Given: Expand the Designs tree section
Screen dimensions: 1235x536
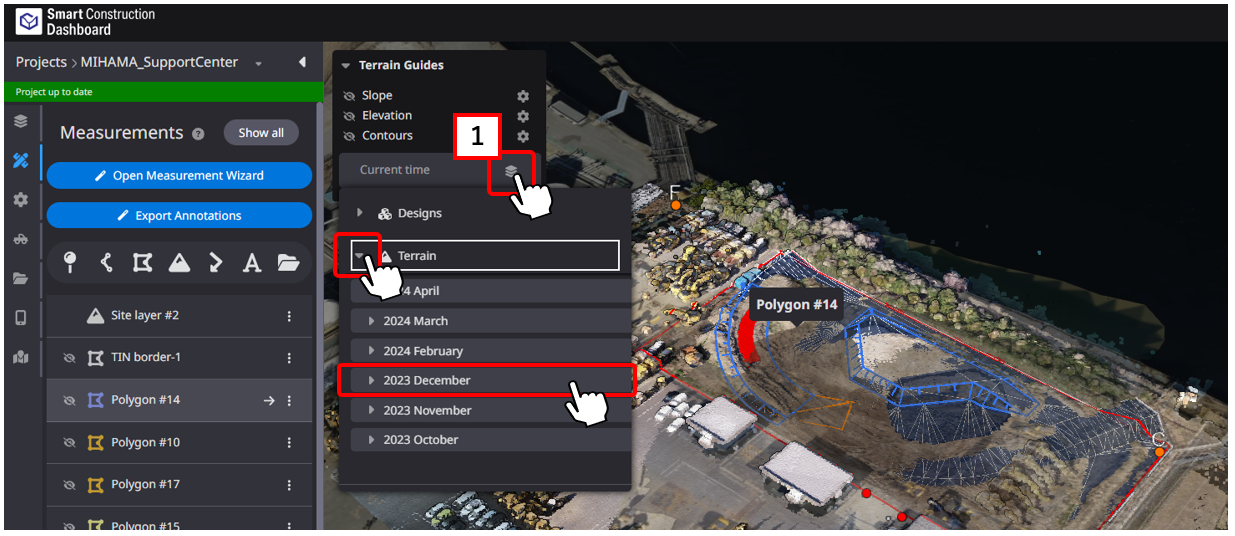Looking at the screenshot, I should tap(360, 213).
